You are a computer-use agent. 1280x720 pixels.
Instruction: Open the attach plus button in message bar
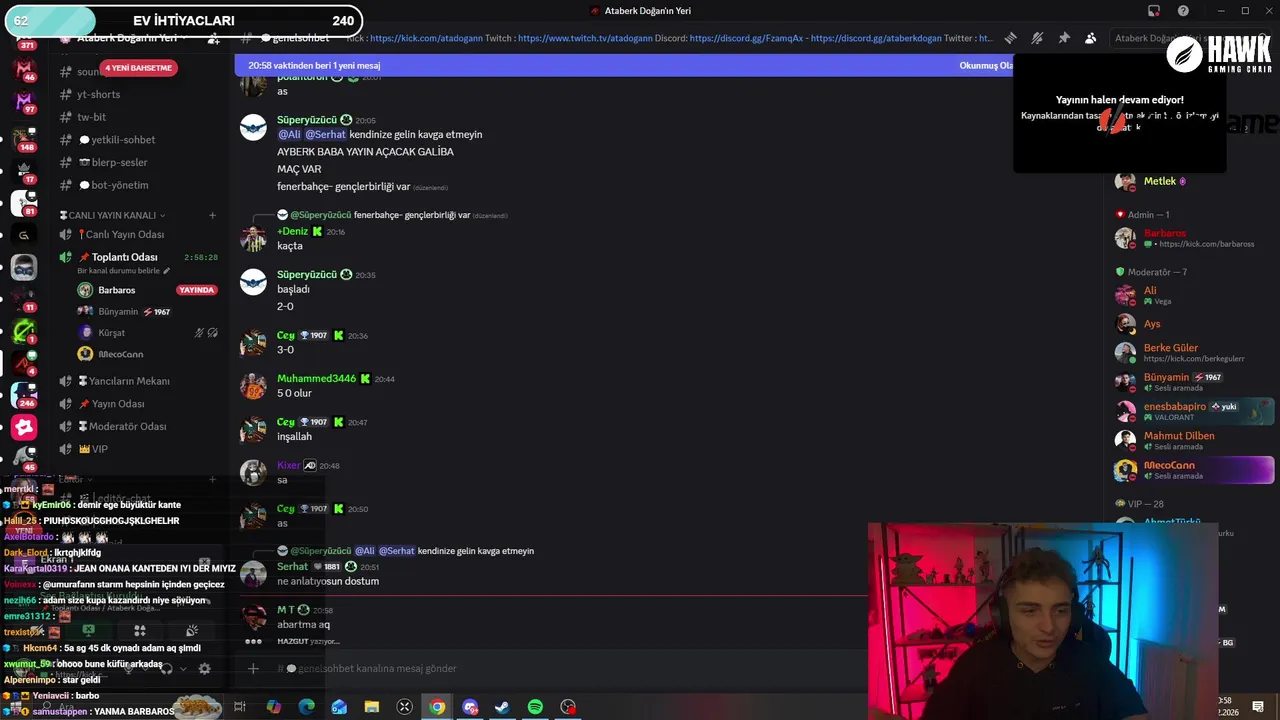pos(253,668)
